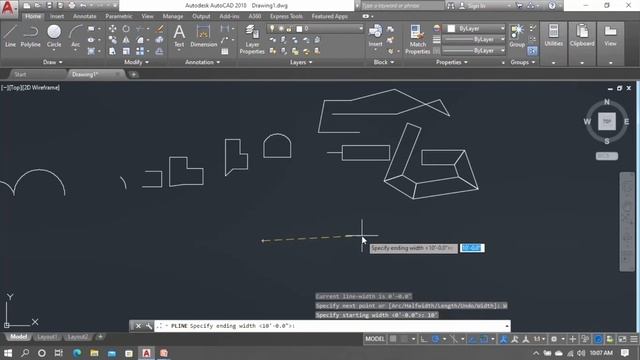Open the Utilities panel
Viewport: 640px width, 360px height.
pyautogui.click(x=553, y=43)
